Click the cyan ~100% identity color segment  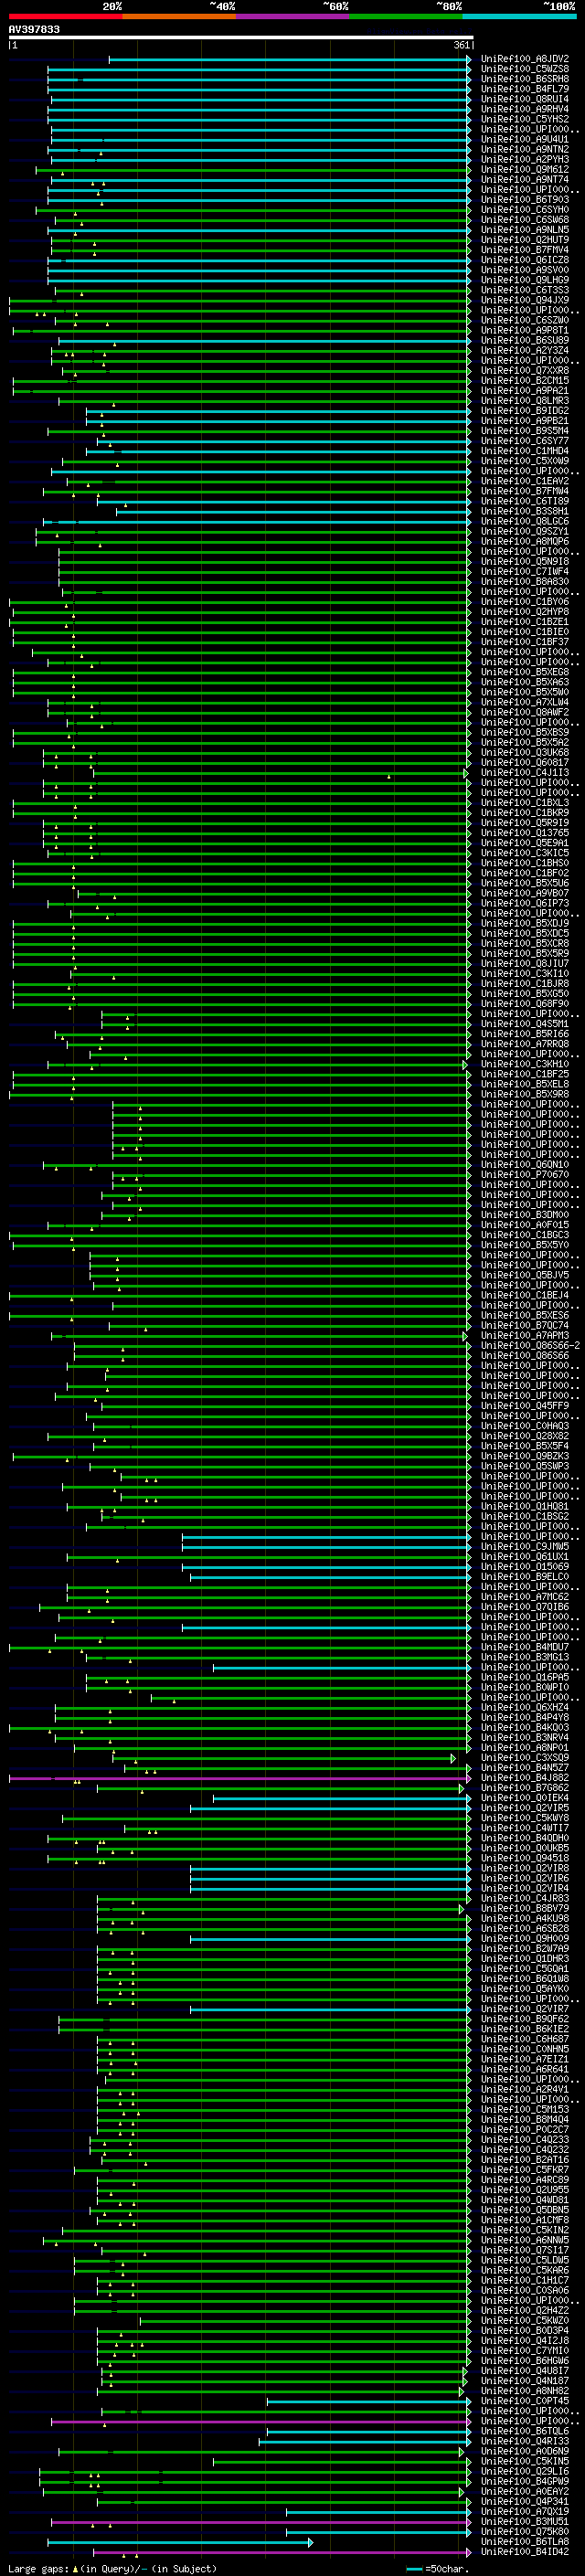[x=520, y=16]
